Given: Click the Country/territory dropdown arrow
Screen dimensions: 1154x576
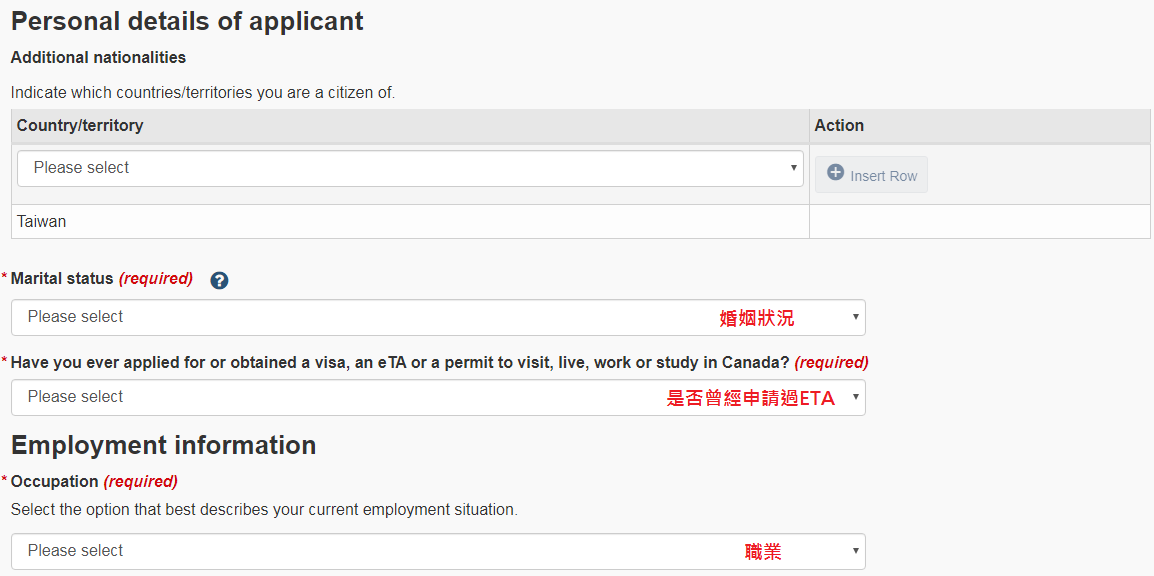Looking at the screenshot, I should click(x=793, y=168).
